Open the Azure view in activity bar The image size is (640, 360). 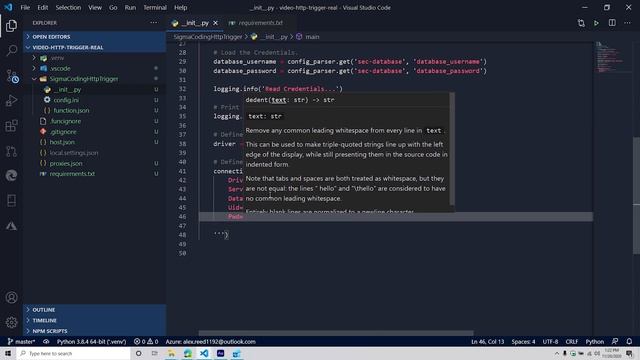pos(11,226)
